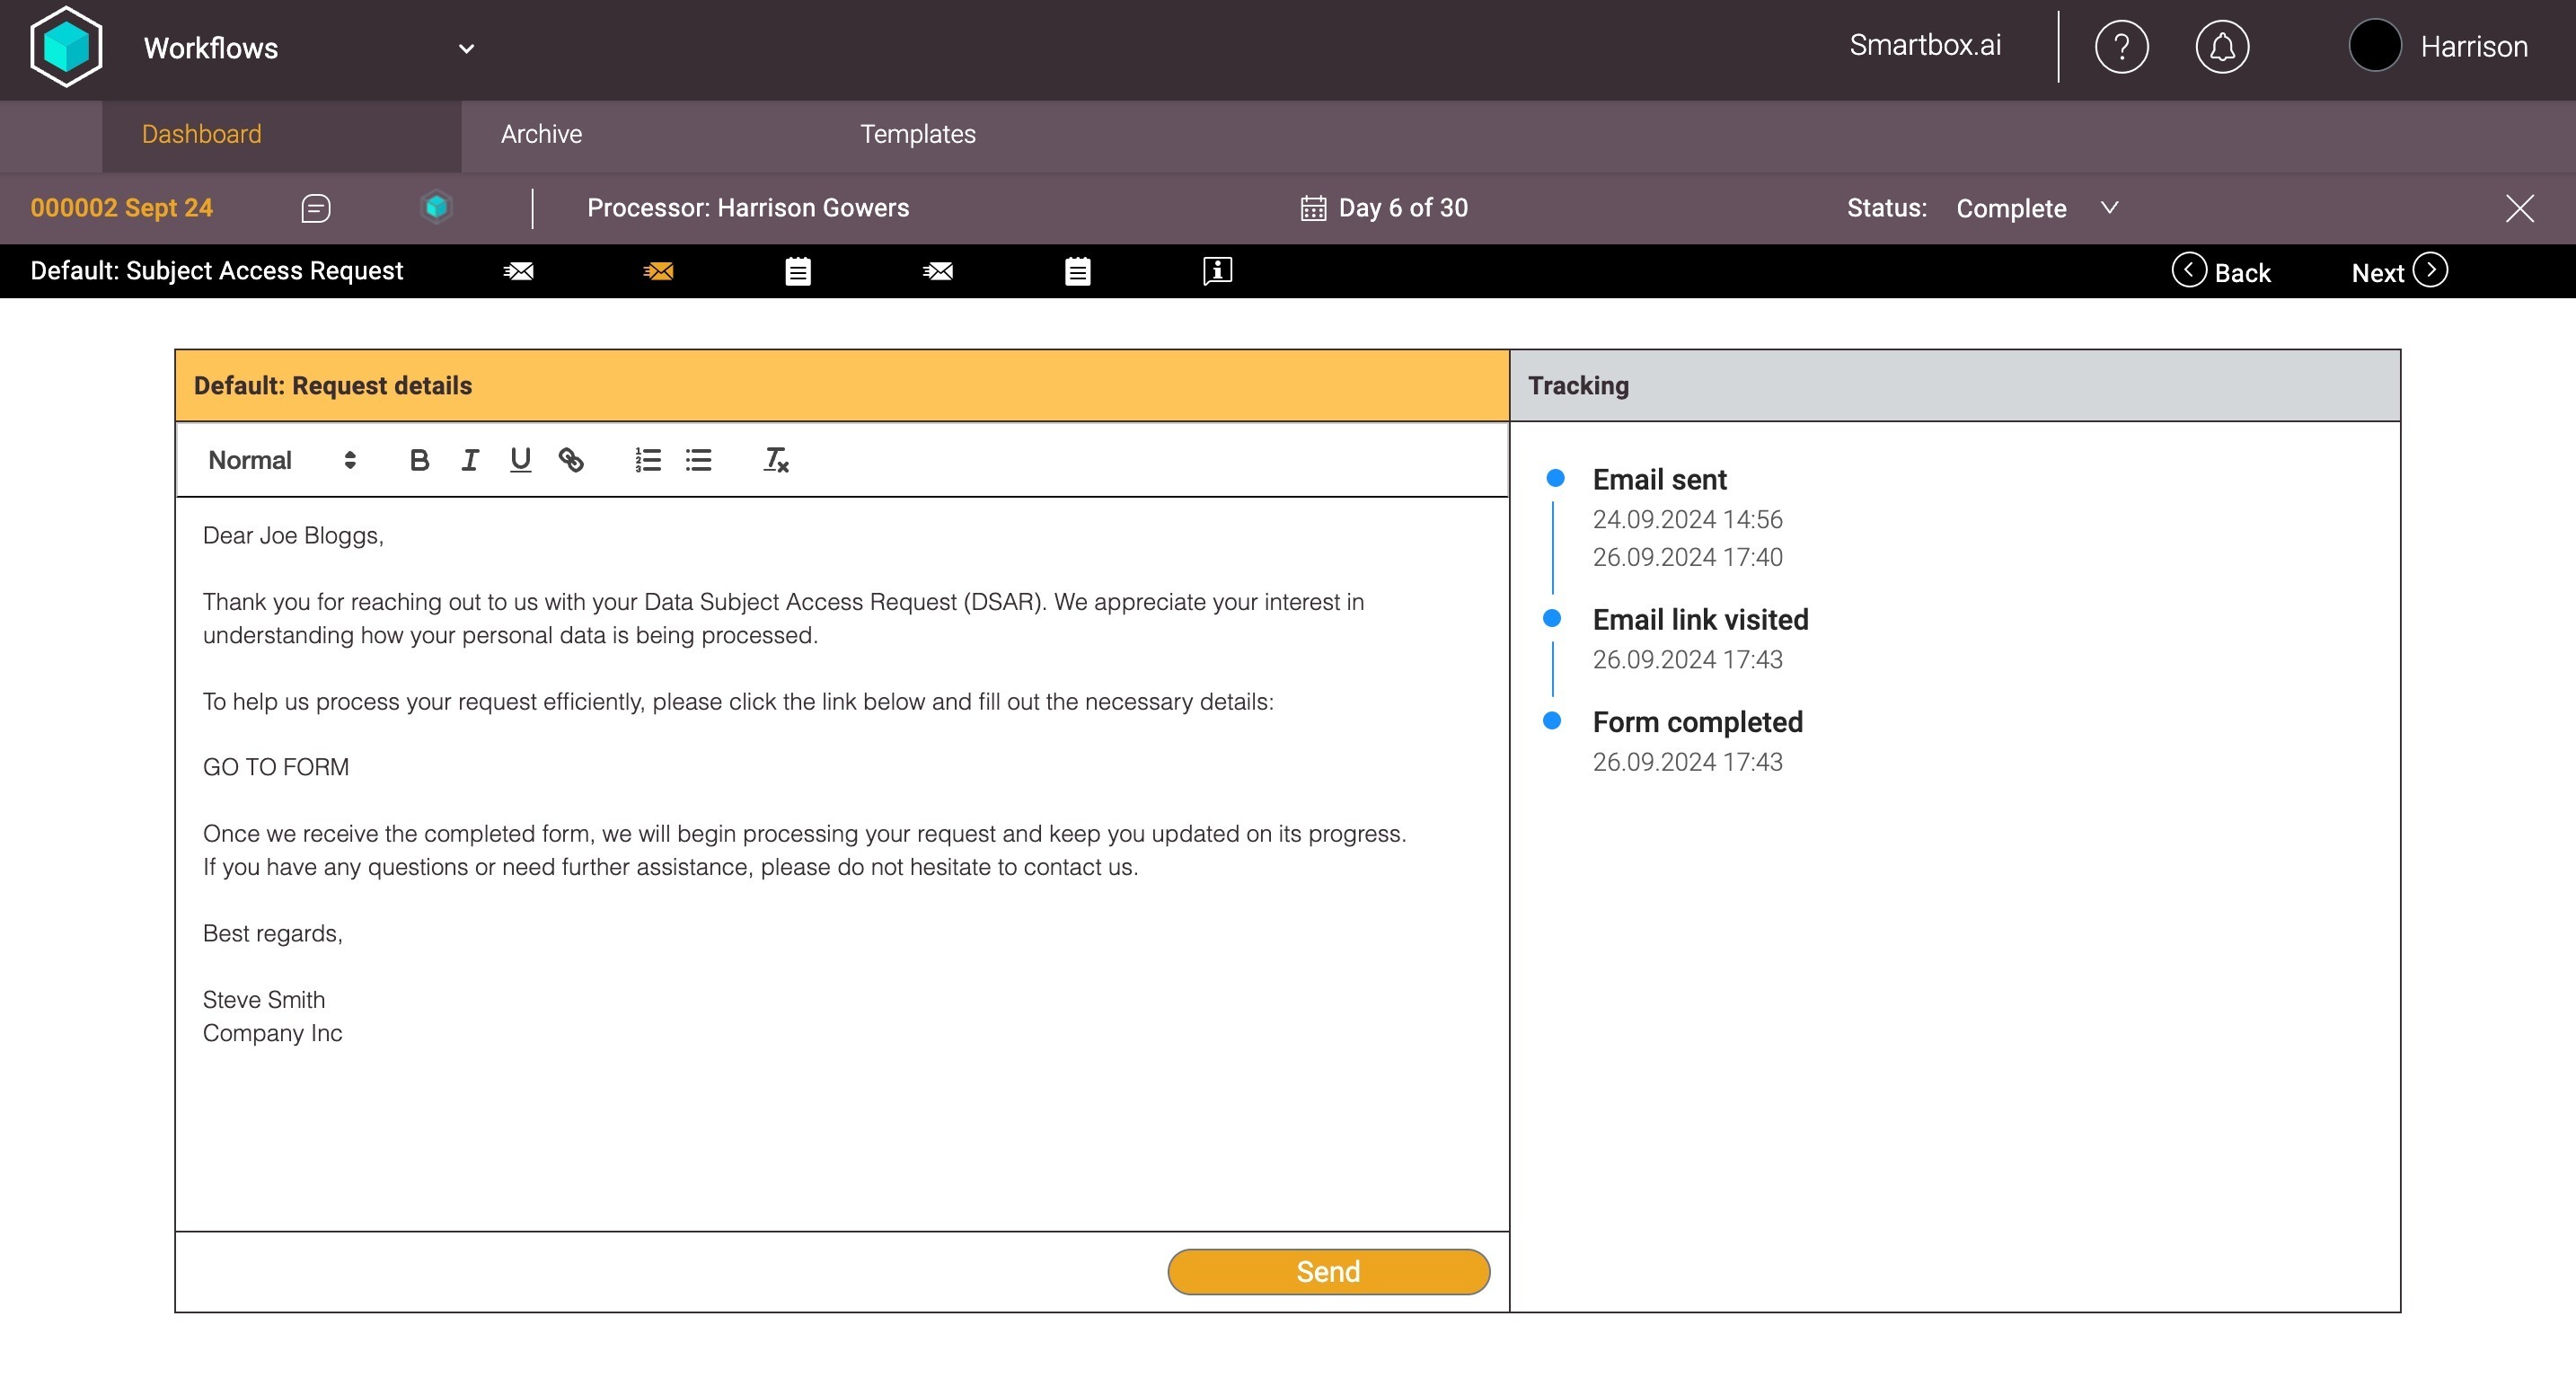Switch to the Templates tab
Image resolution: width=2576 pixels, height=1387 pixels.
pyautogui.click(x=917, y=134)
